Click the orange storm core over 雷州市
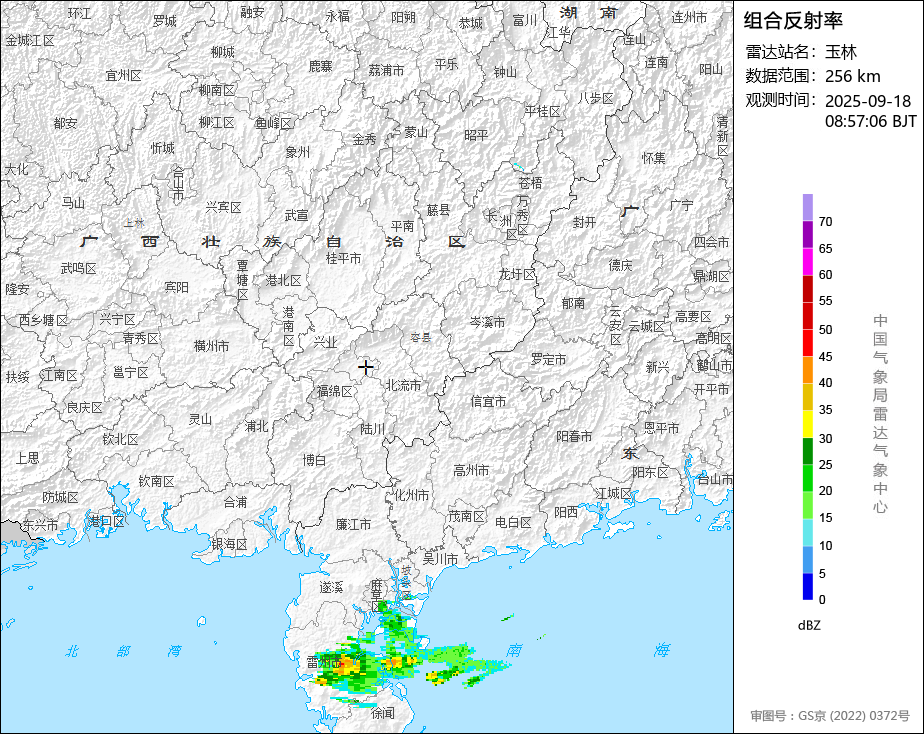This screenshot has width=924, height=734. [x=348, y=666]
